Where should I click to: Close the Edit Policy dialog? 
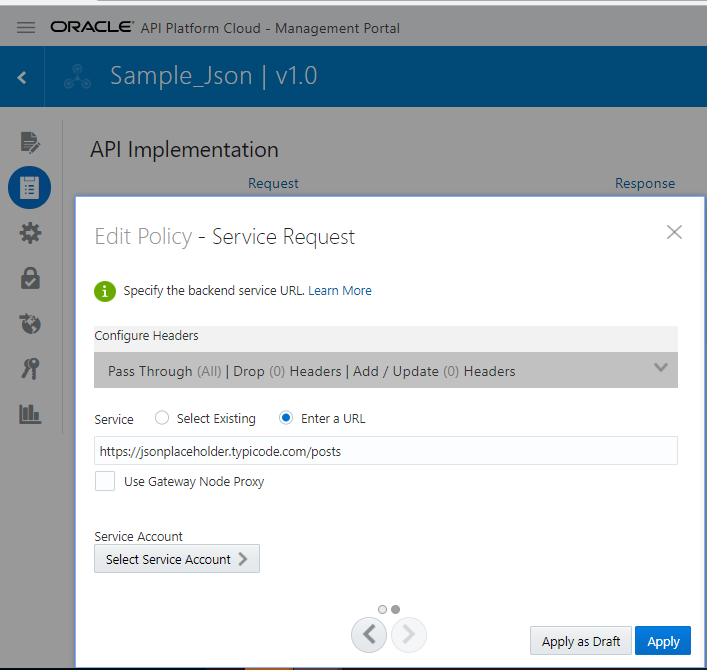click(x=674, y=232)
